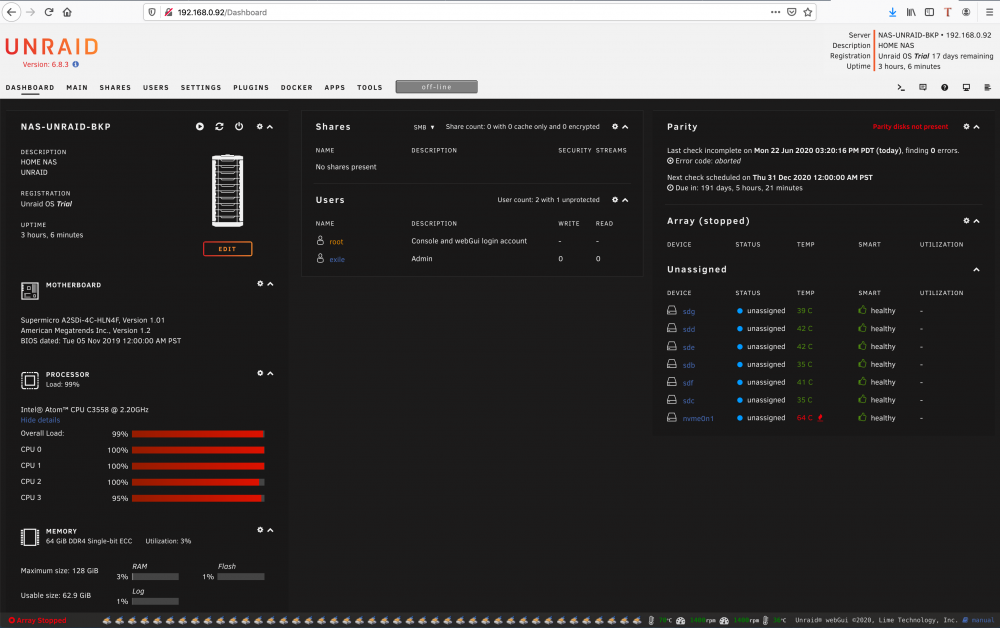Open the Memory panel gear icon

(x=260, y=530)
